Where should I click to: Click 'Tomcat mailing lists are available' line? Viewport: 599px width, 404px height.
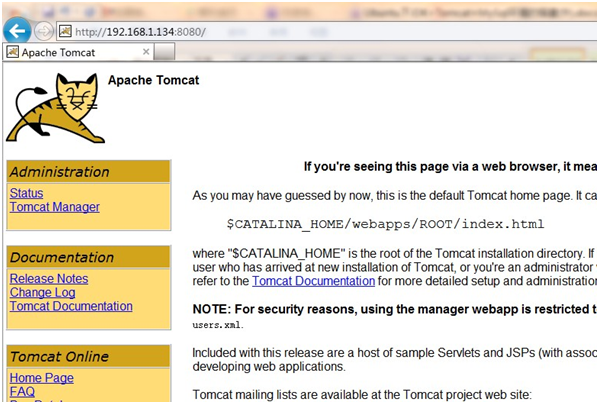[362, 394]
